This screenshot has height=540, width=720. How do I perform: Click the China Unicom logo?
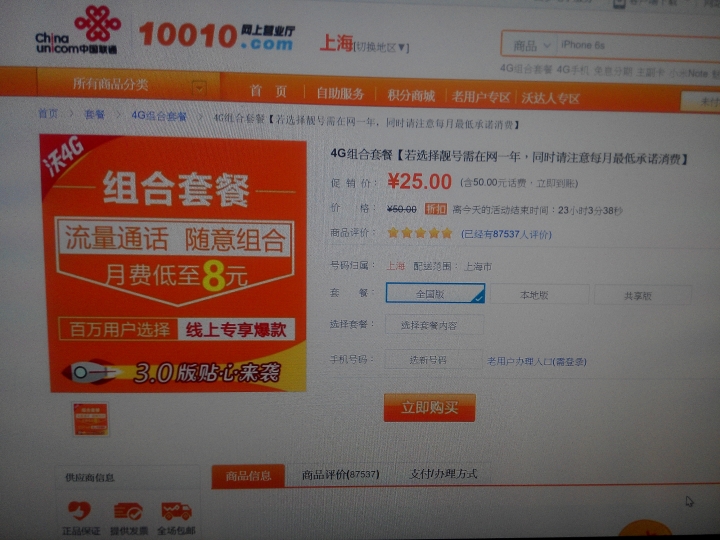point(78,30)
